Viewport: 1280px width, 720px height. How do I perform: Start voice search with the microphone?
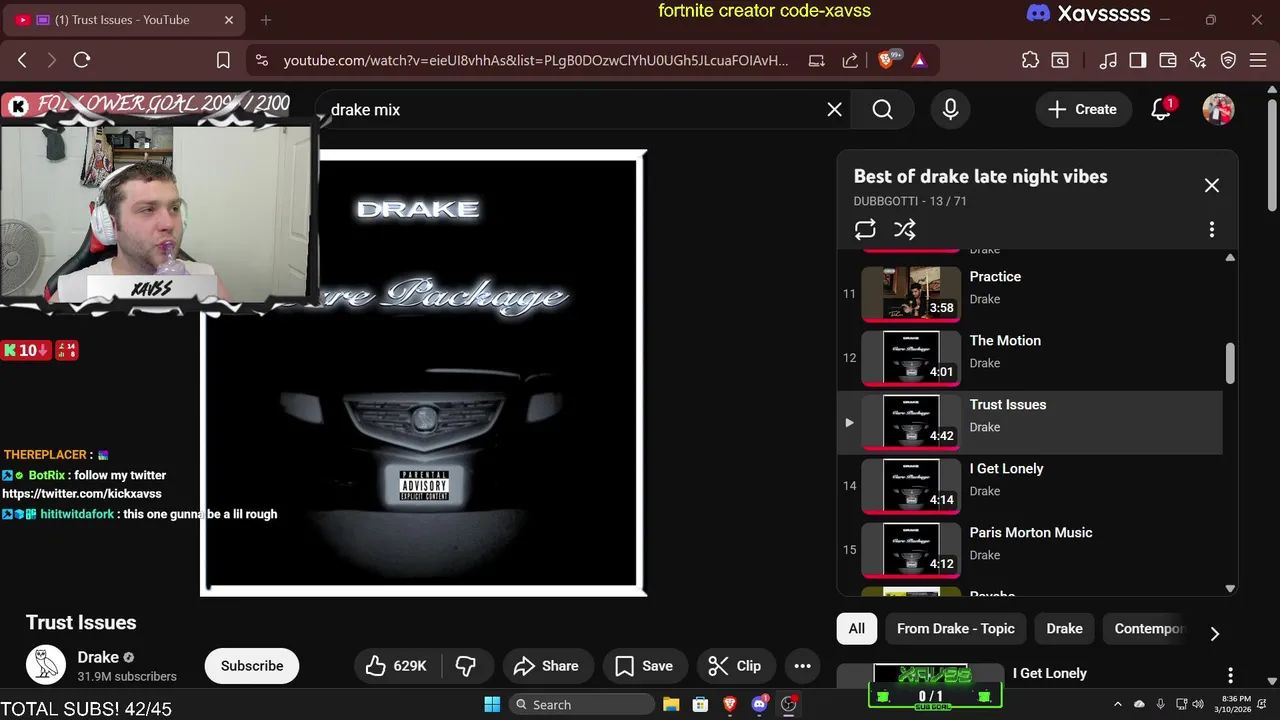point(950,109)
